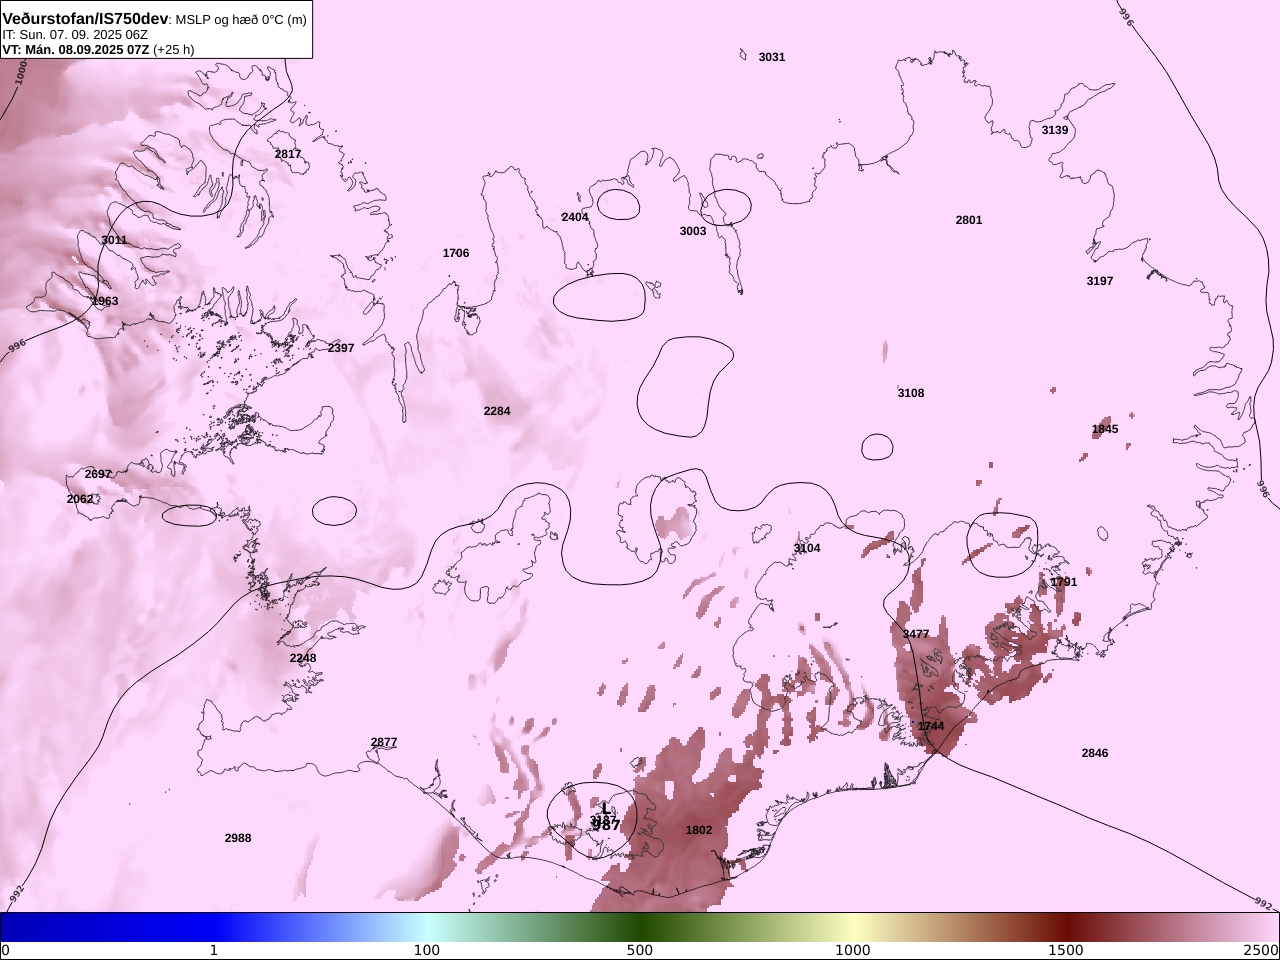The width and height of the screenshot is (1280, 960).
Task: Click the height value 2846
Action: [x=1095, y=754]
